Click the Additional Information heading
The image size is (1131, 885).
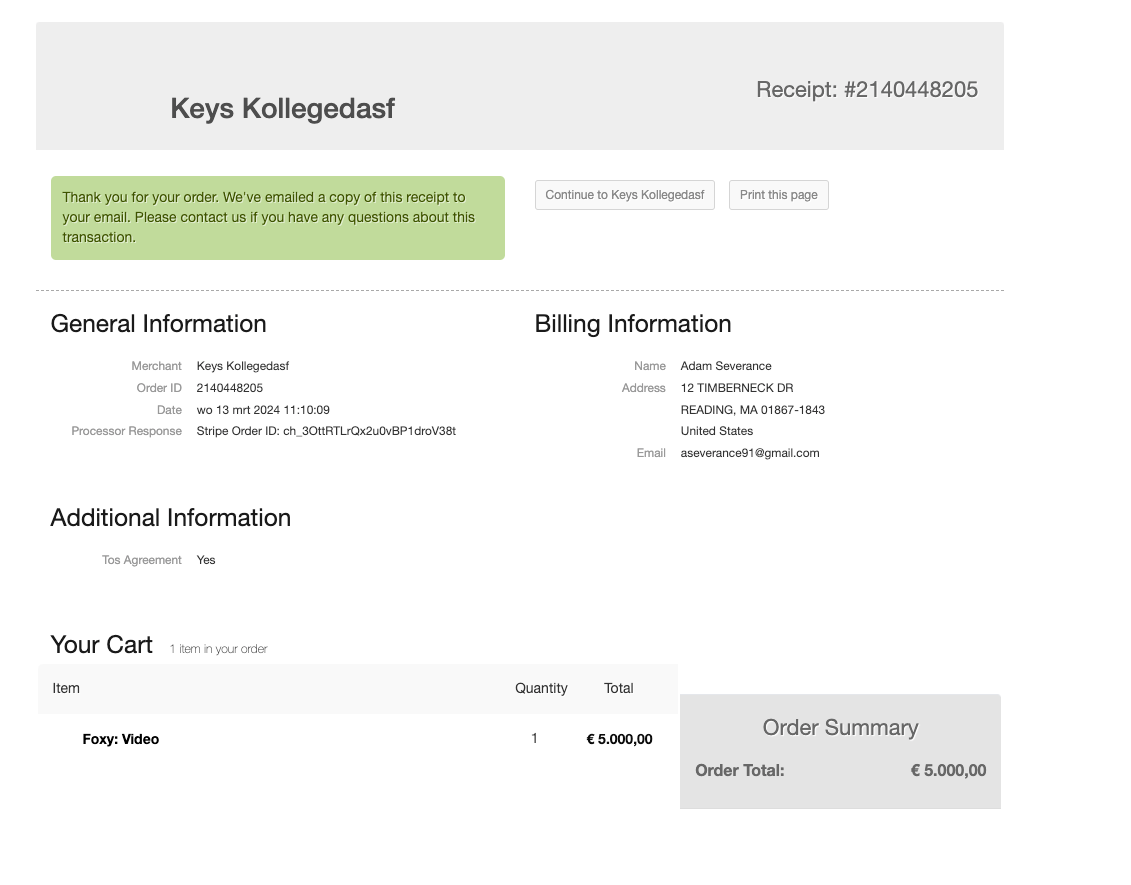(x=171, y=518)
